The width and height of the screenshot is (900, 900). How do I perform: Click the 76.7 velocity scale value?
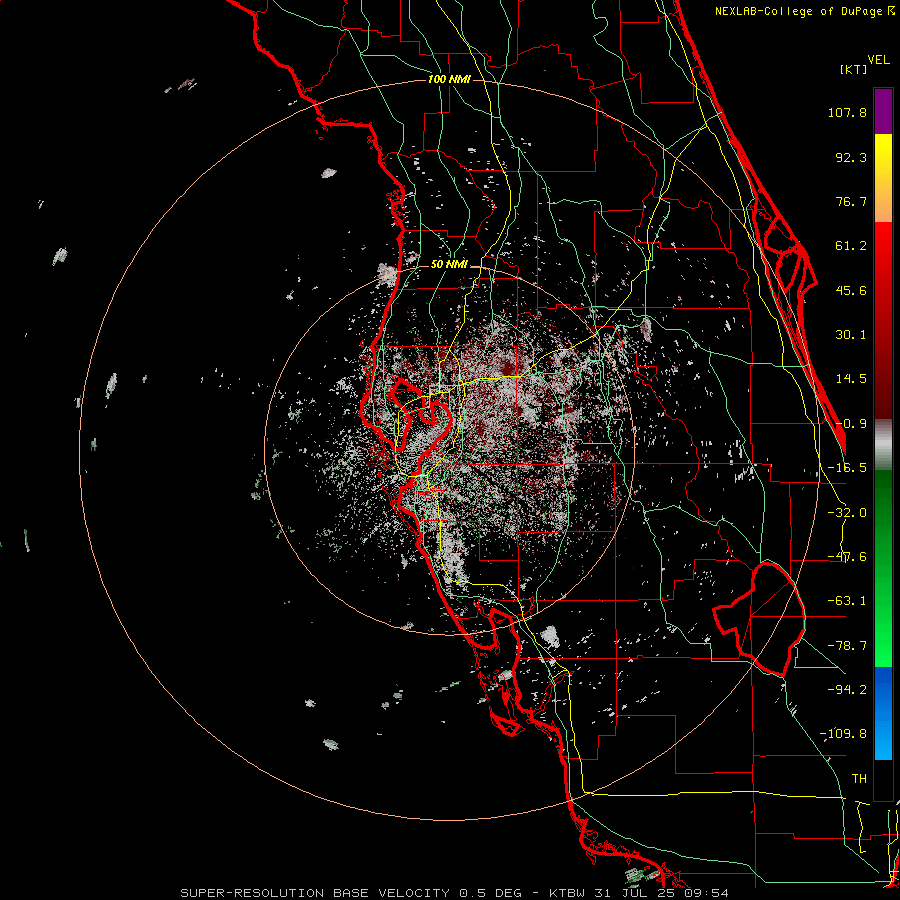851,201
